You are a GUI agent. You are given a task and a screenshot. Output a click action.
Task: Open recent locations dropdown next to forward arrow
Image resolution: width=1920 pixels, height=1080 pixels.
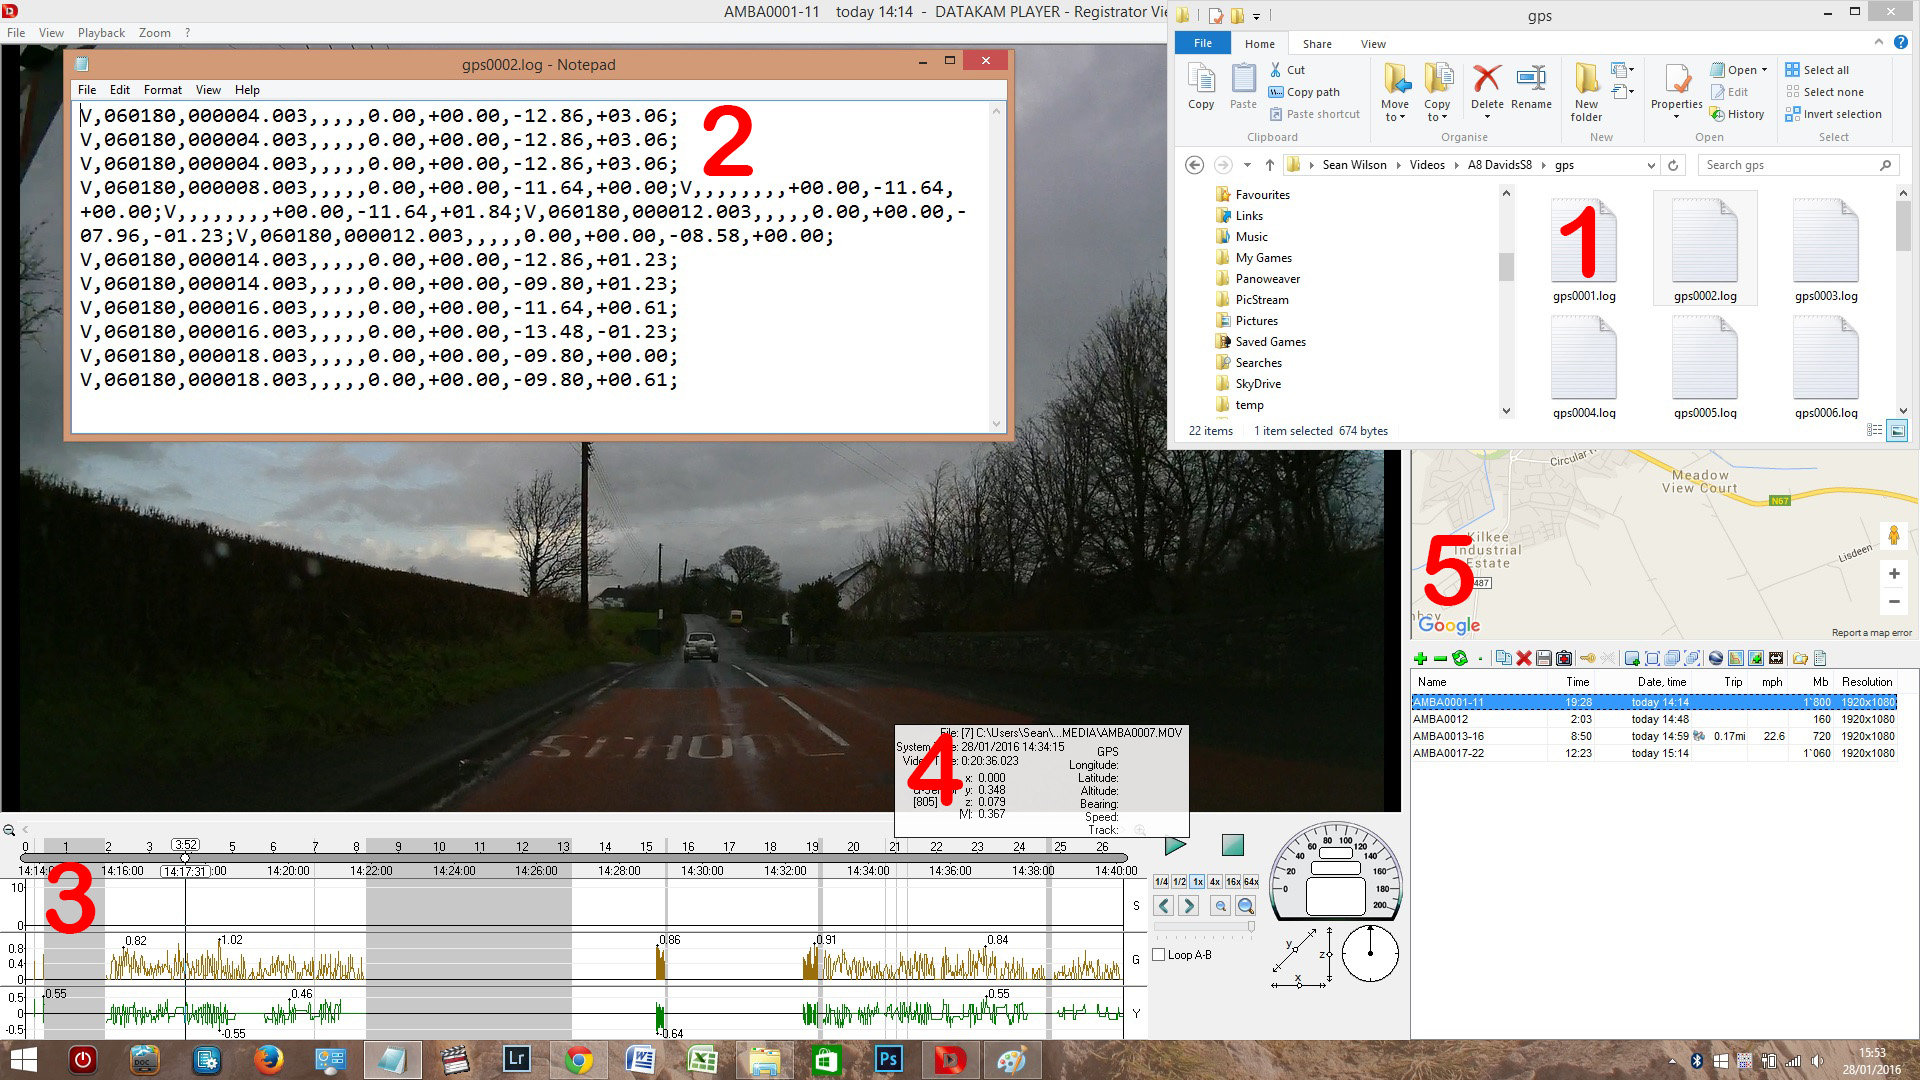pos(1247,165)
